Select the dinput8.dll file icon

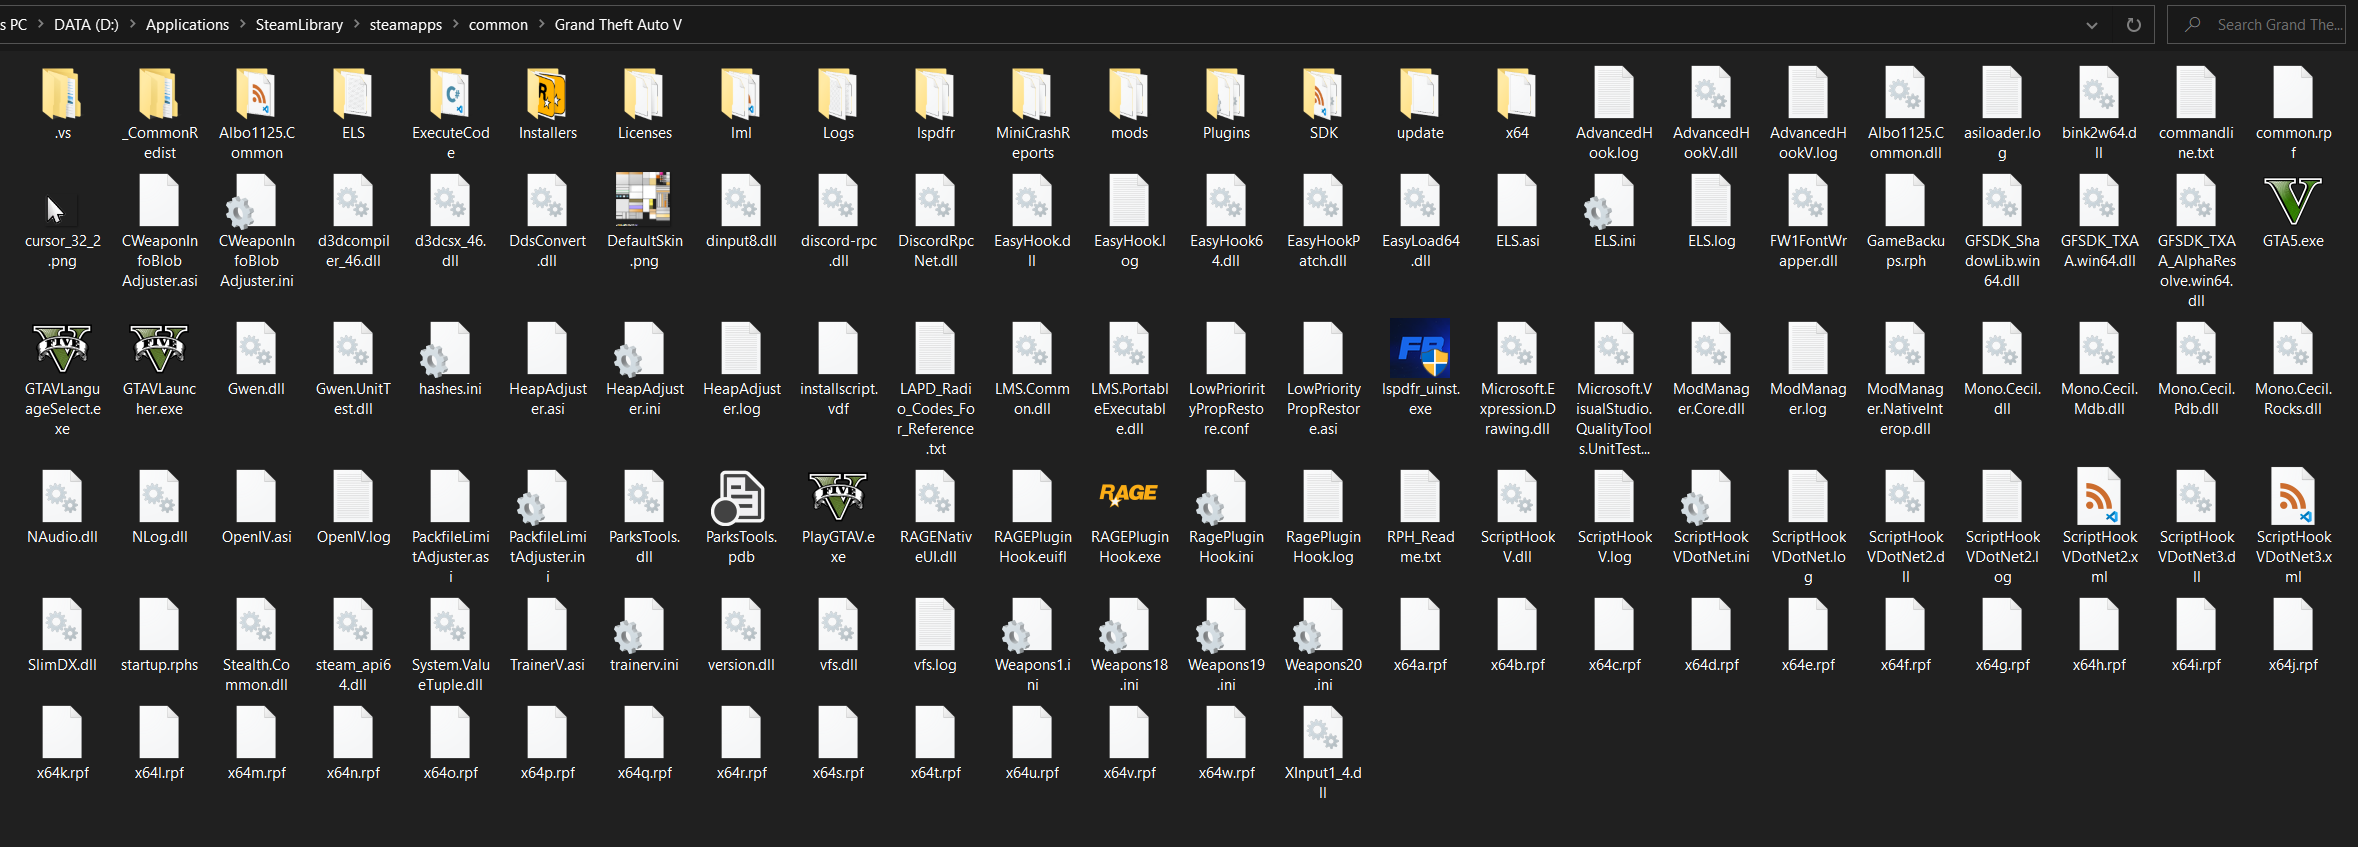[741, 201]
